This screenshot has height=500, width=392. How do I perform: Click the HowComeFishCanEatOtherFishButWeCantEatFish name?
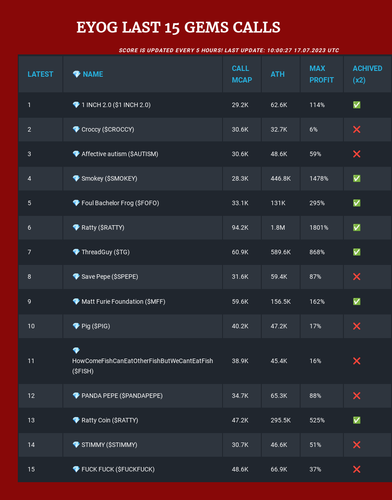click(143, 361)
